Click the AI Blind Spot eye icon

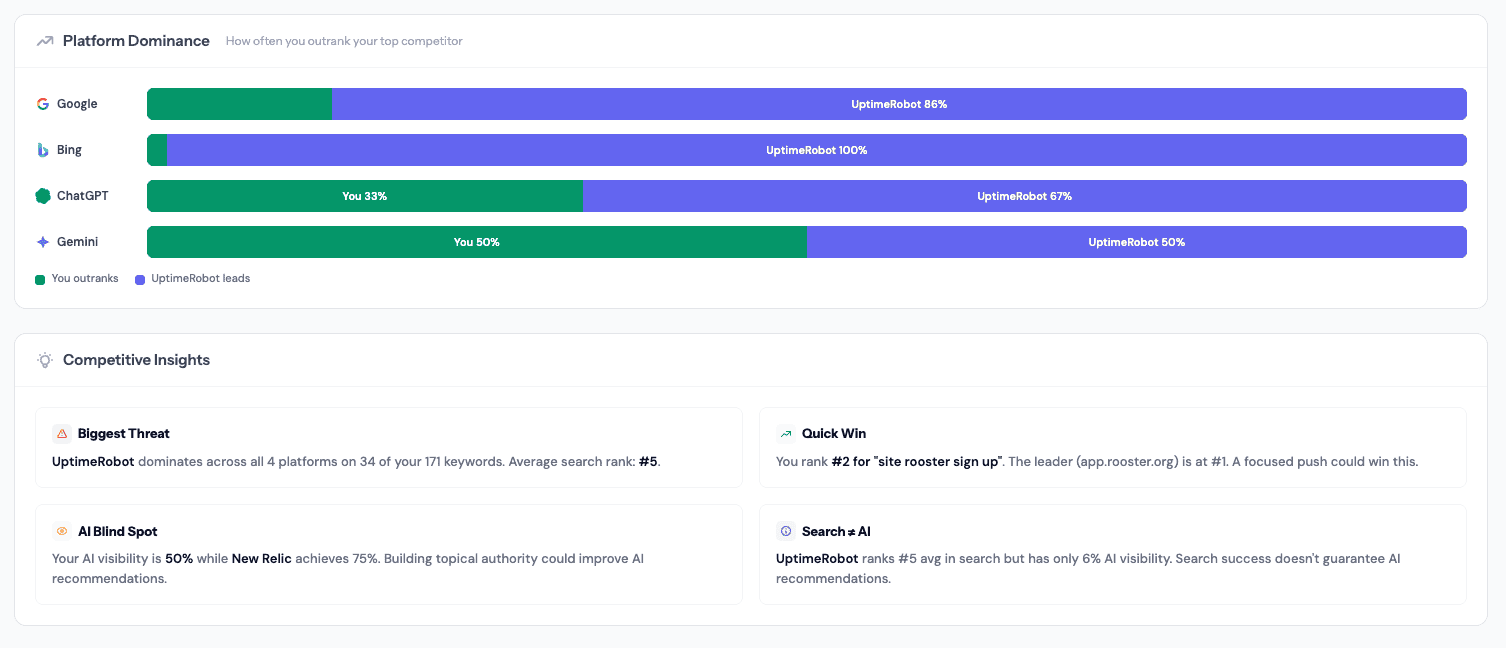click(62, 532)
